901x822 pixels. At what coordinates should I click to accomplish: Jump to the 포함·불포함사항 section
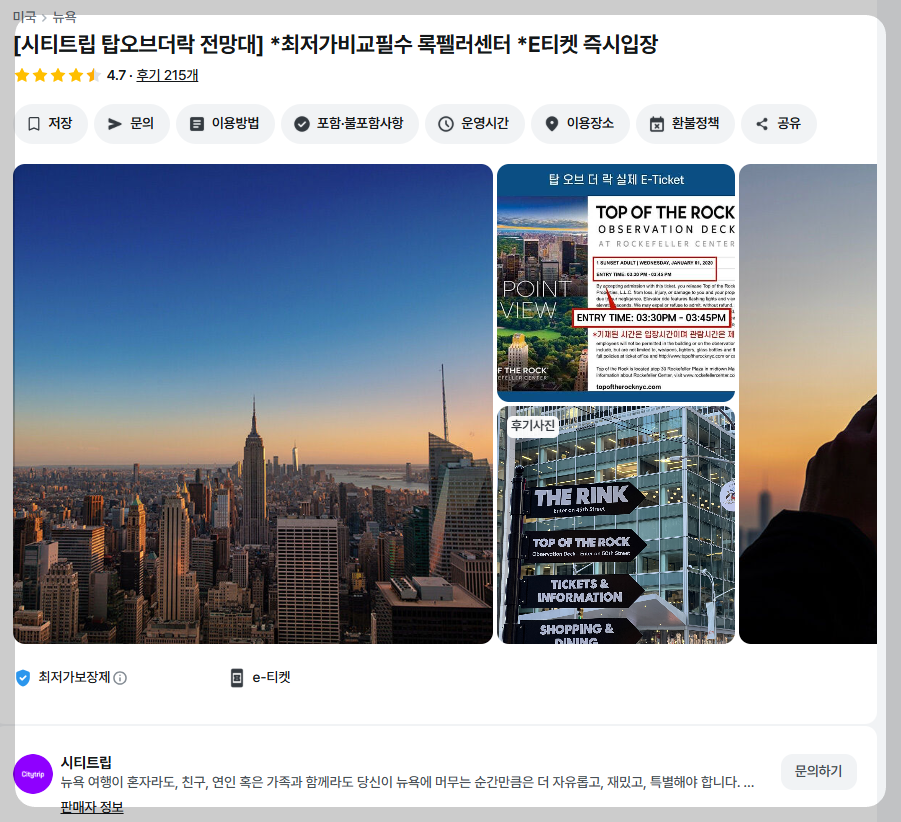(x=350, y=124)
